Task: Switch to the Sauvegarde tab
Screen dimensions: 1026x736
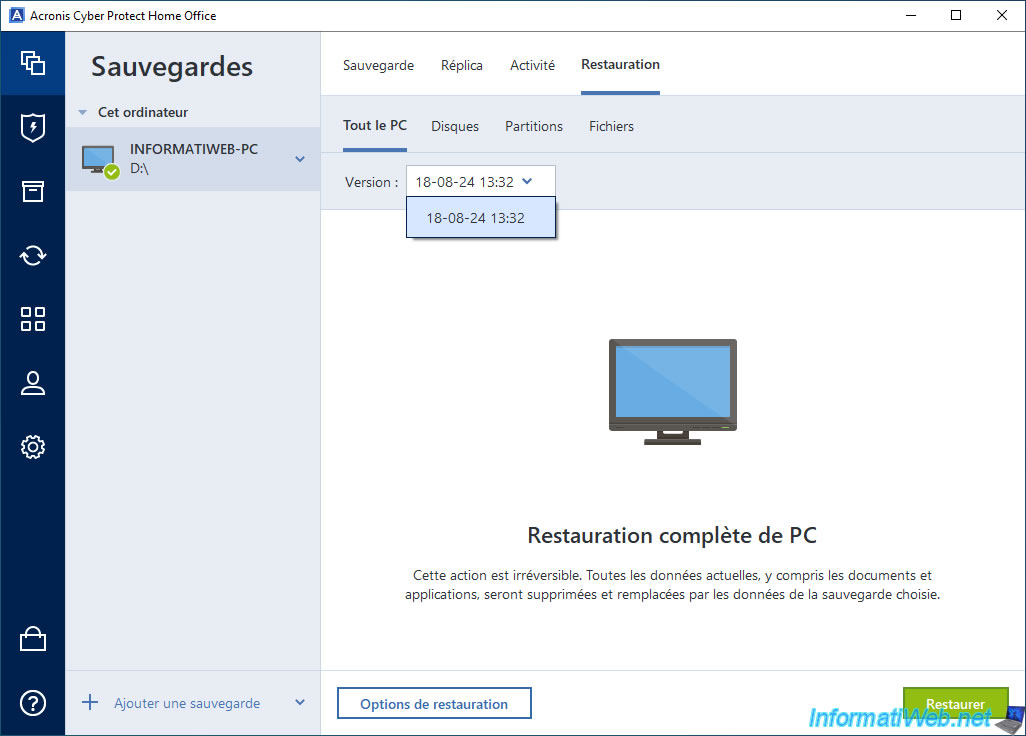Action: (378, 65)
